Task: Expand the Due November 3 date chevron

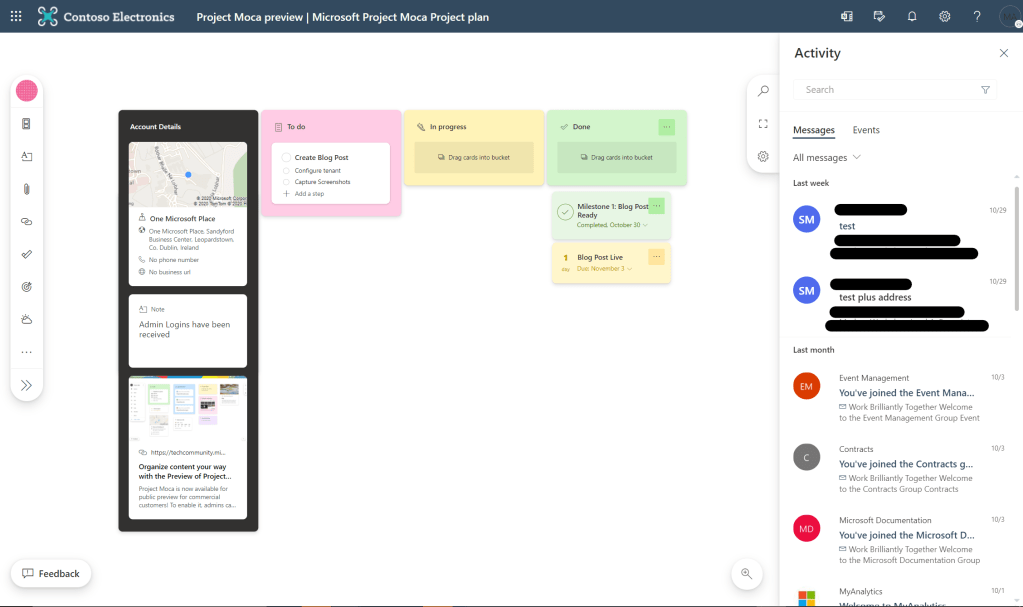Action: pos(629,269)
